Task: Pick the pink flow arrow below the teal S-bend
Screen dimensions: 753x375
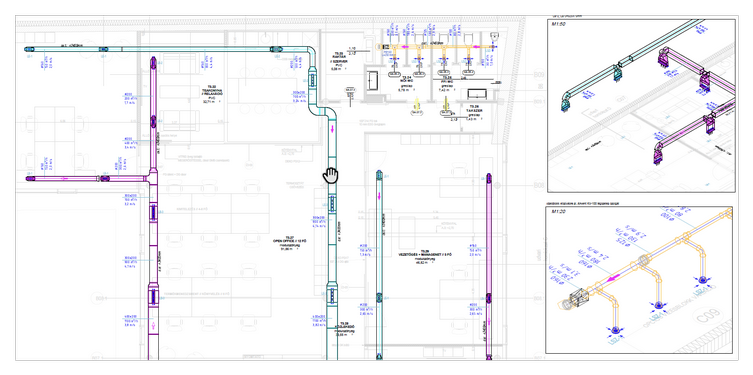Action: (x=332, y=129)
